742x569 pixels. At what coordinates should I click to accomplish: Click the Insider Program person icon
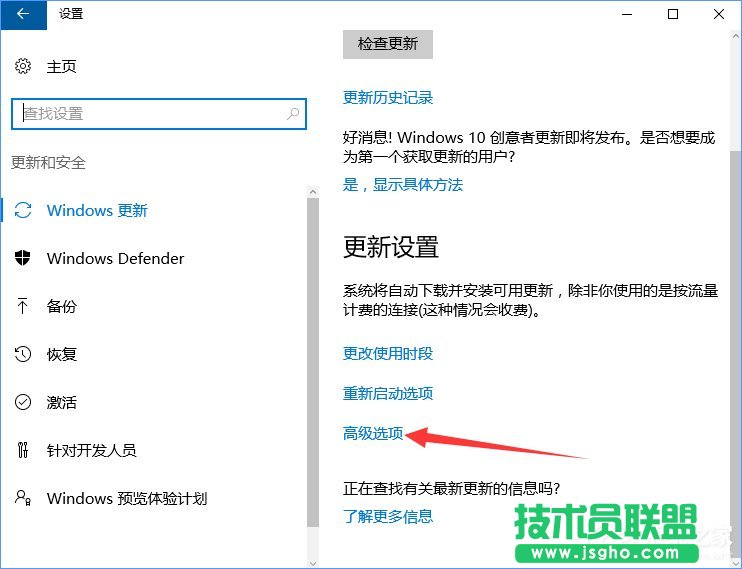tap(23, 498)
